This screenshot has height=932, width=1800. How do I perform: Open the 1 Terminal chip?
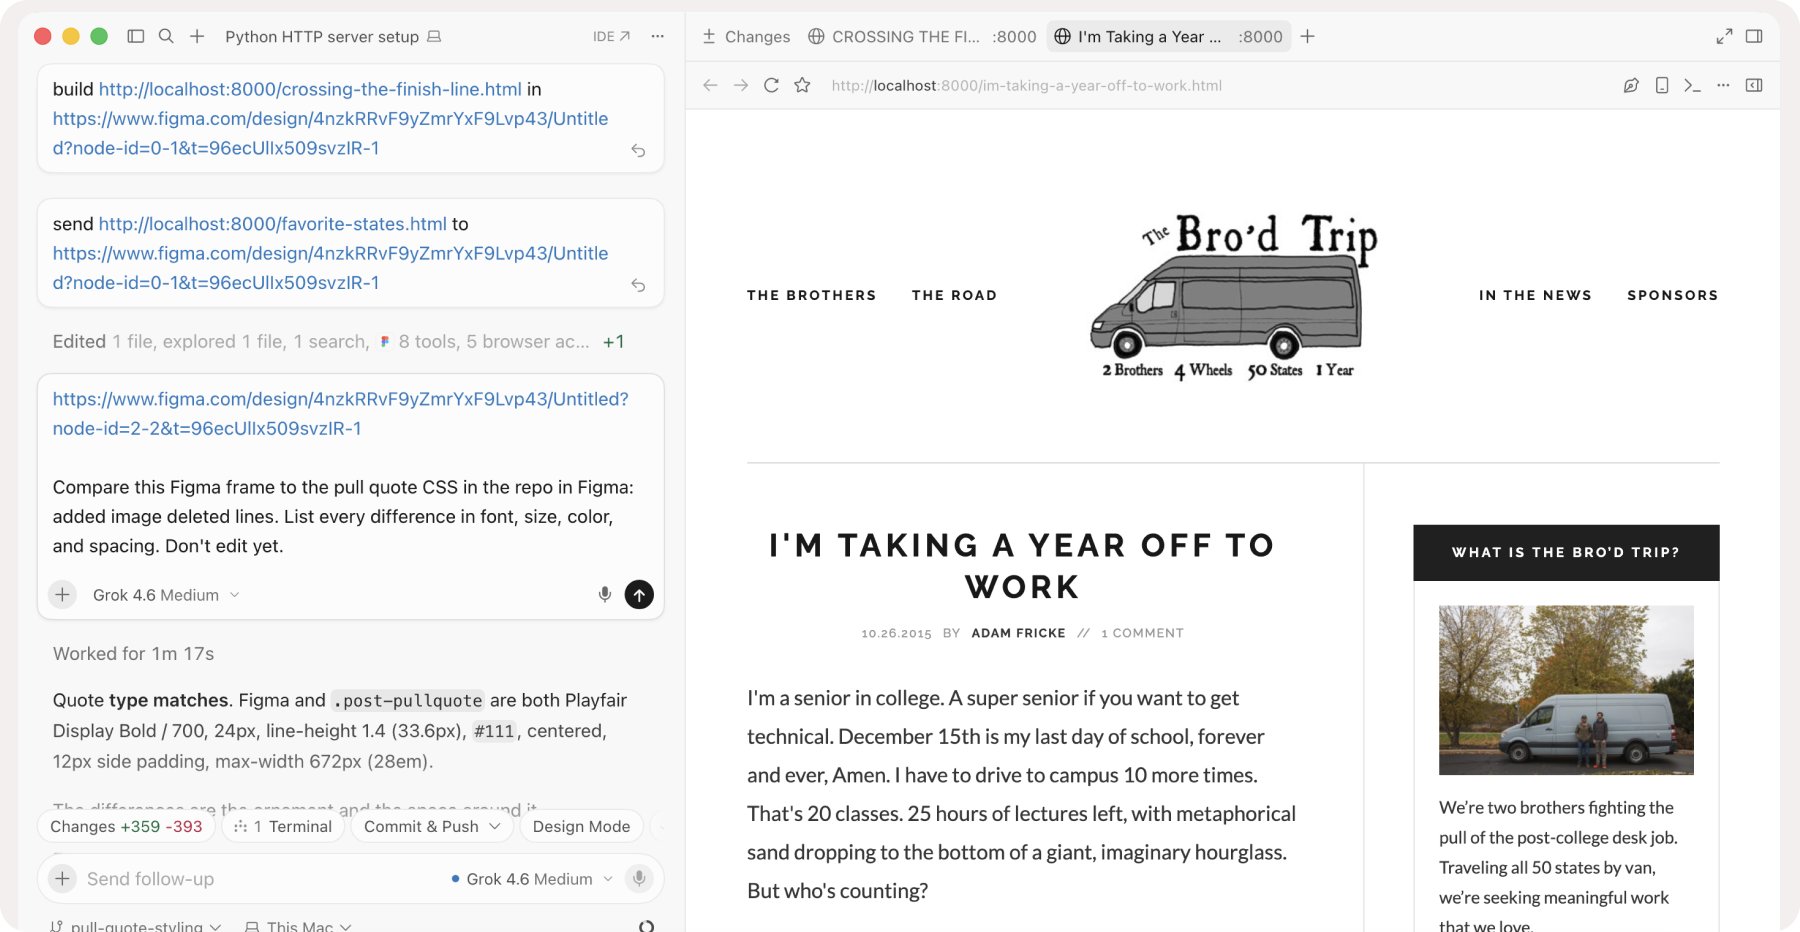click(283, 826)
